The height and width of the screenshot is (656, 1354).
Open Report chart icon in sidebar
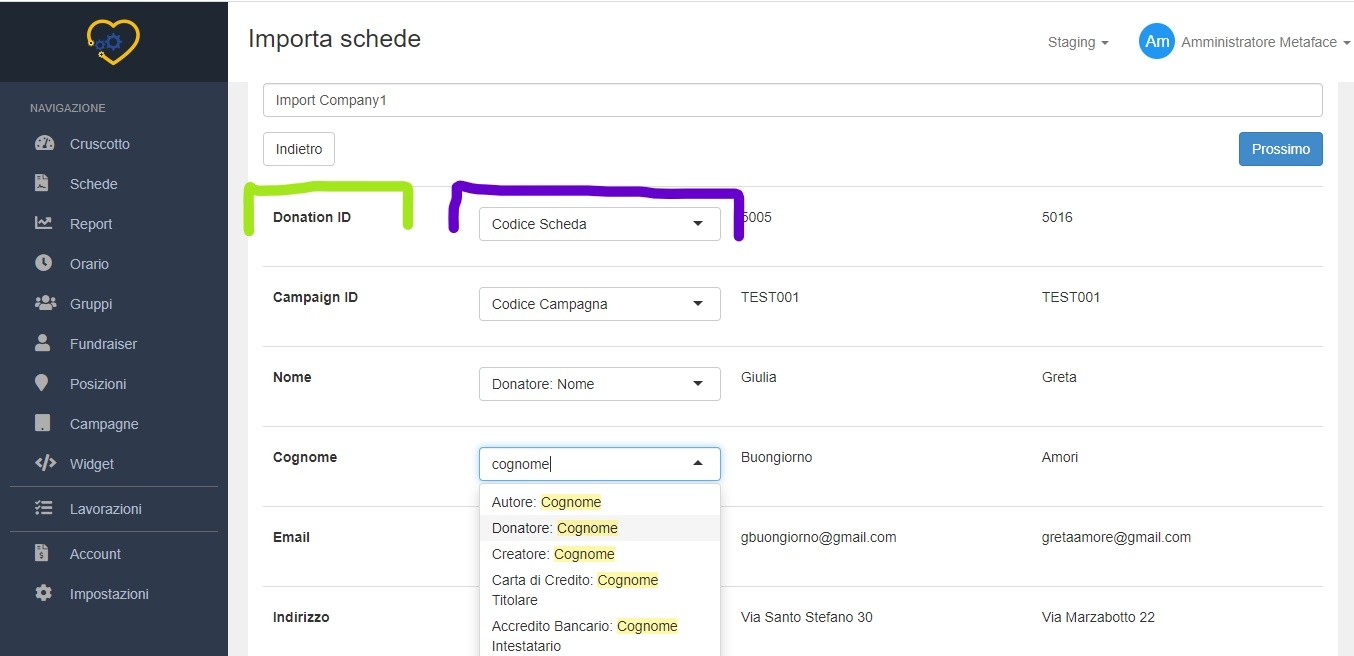click(43, 223)
